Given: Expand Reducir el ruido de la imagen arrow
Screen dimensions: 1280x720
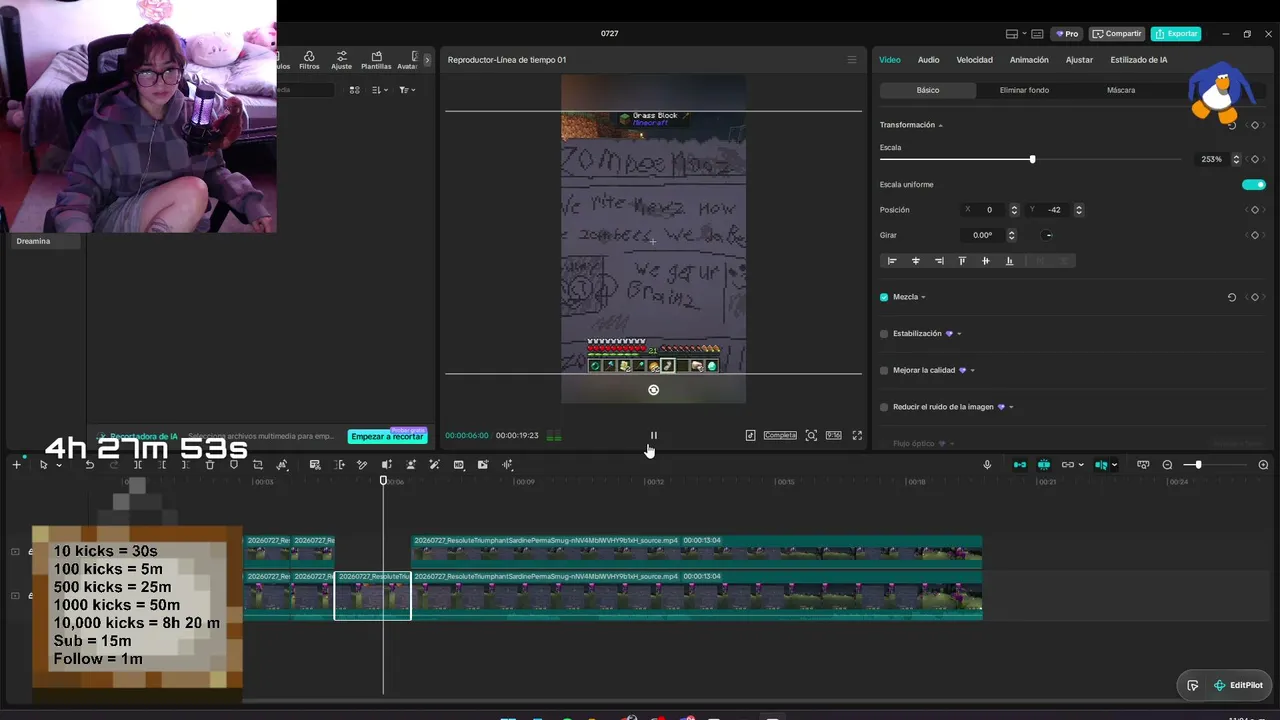Looking at the screenshot, I should click(x=1011, y=408).
